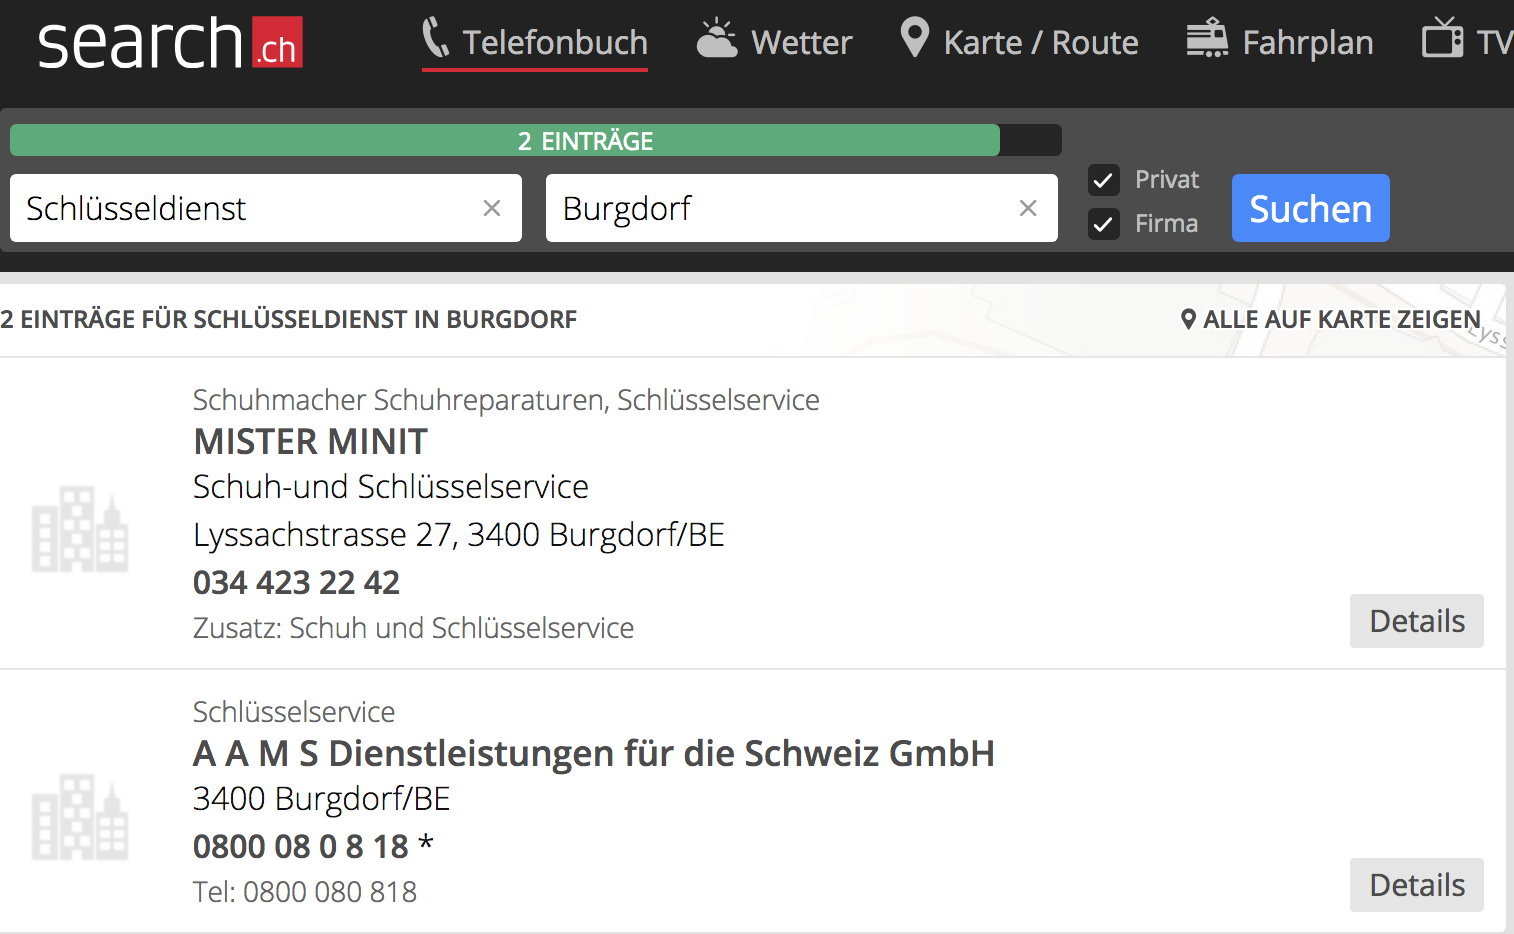The height and width of the screenshot is (934, 1514).
Task: Open the MISTER MINIT entry title
Action: pyautogui.click(x=310, y=441)
